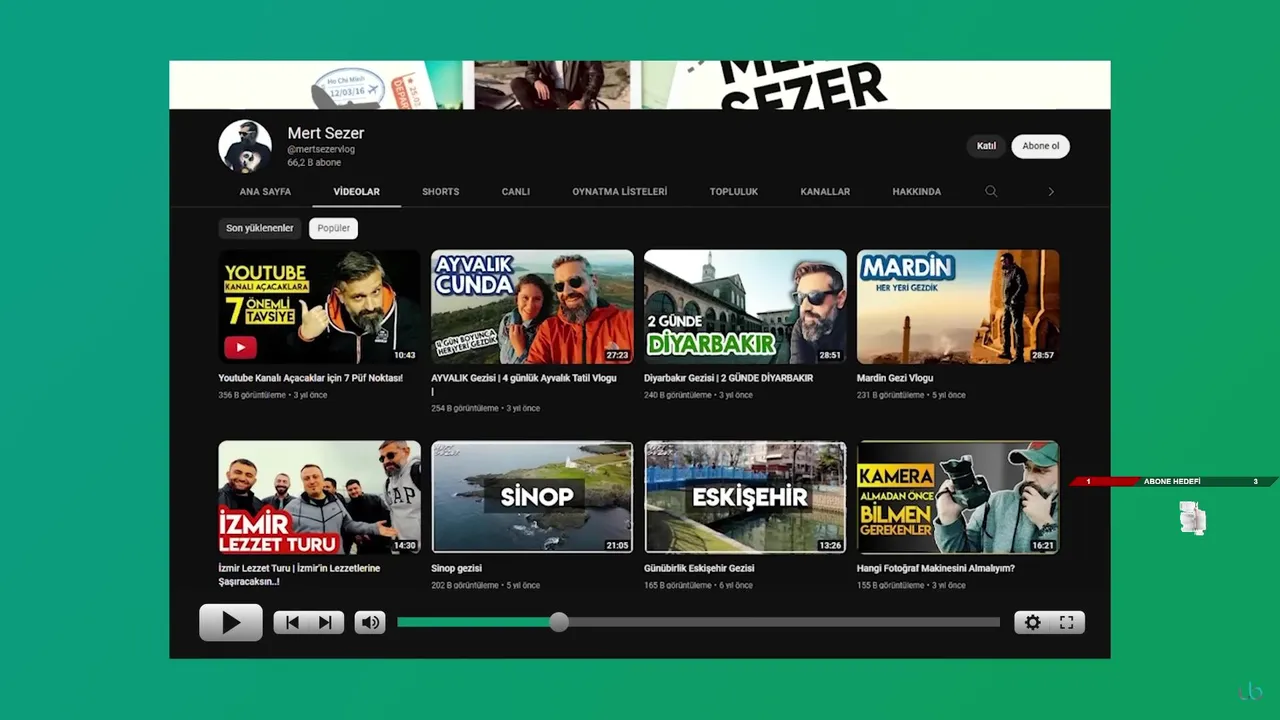Open 2 Günde Diyarbakır video thumbnail
Screen dimensions: 1280x720
tap(745, 306)
